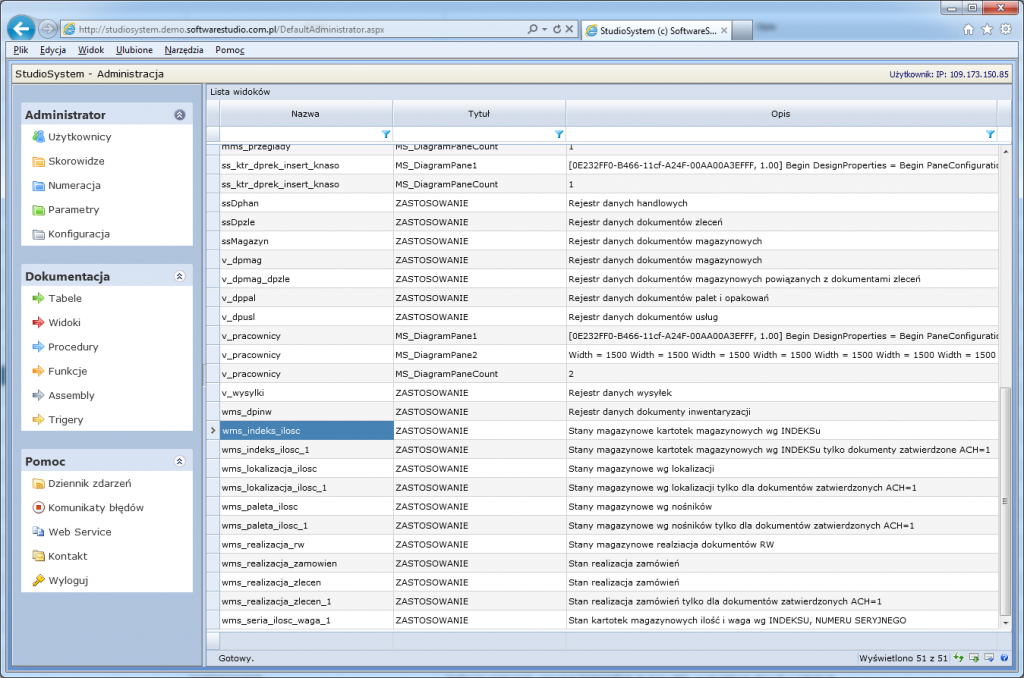Image resolution: width=1024 pixels, height=678 pixels.
Task: Toggle the filter on the Nazwa column
Action: pos(385,133)
